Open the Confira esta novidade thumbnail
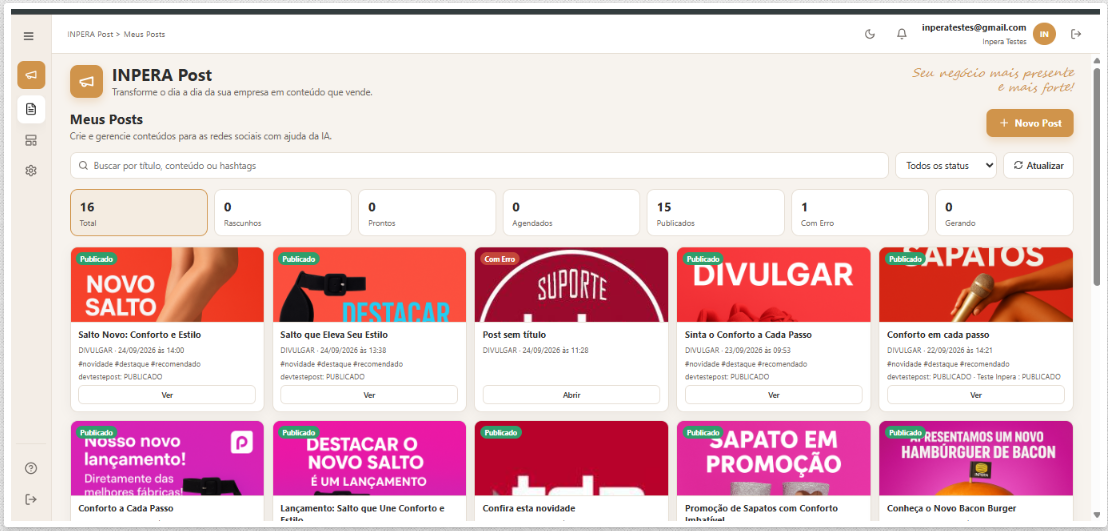This screenshot has width=1108, height=531. tap(572, 458)
